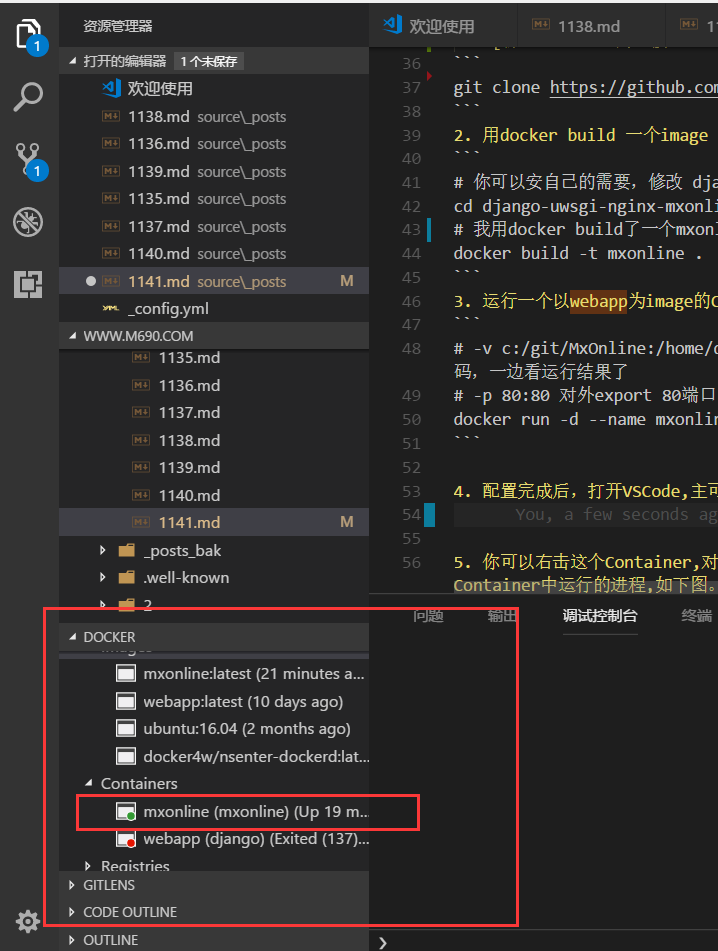Open the github.com link on line 37
Image resolution: width=718 pixels, height=951 pixels.
click(634, 87)
